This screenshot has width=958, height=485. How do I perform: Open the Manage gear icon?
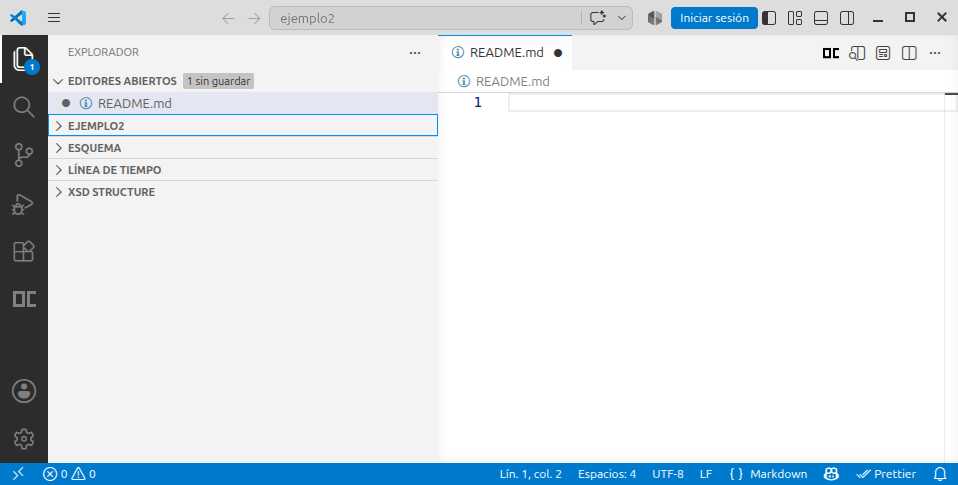[24, 439]
